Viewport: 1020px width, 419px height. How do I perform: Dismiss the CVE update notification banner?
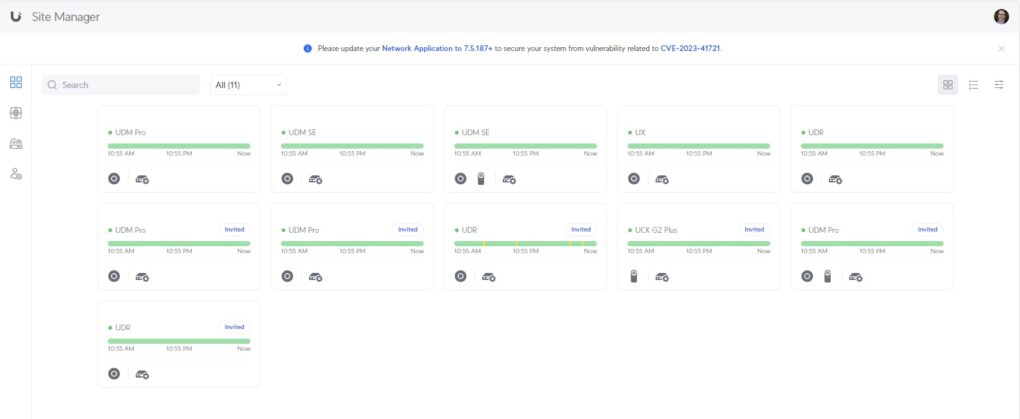[1001, 48]
